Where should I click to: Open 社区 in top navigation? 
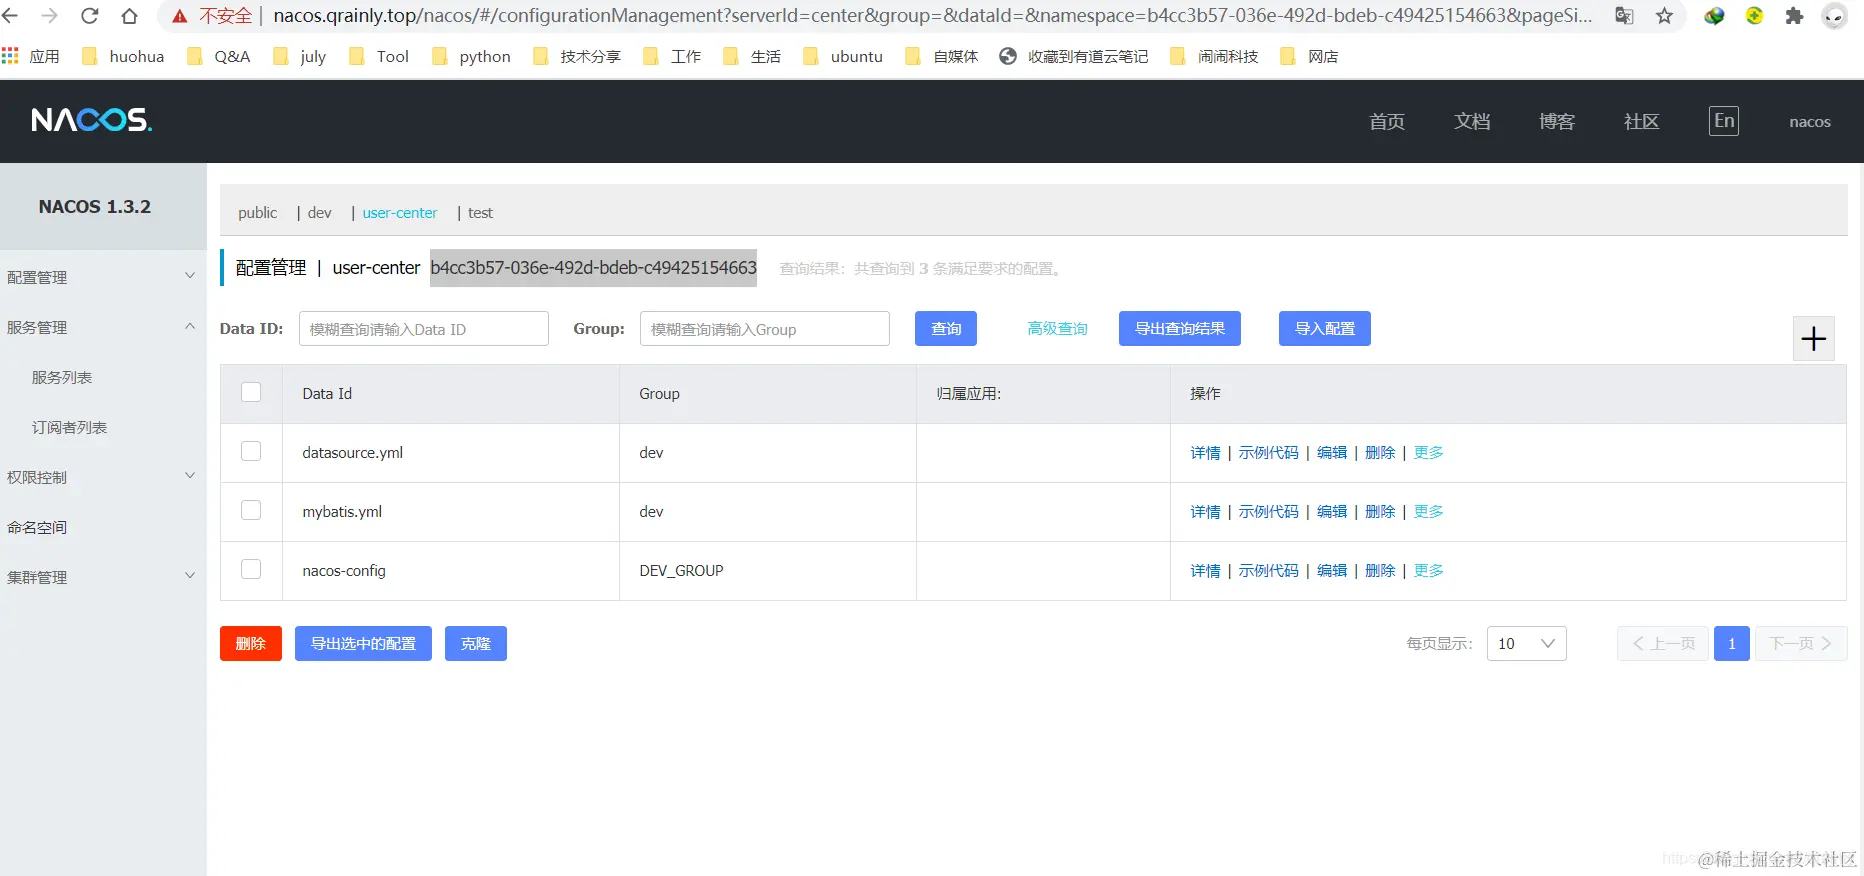tap(1642, 121)
